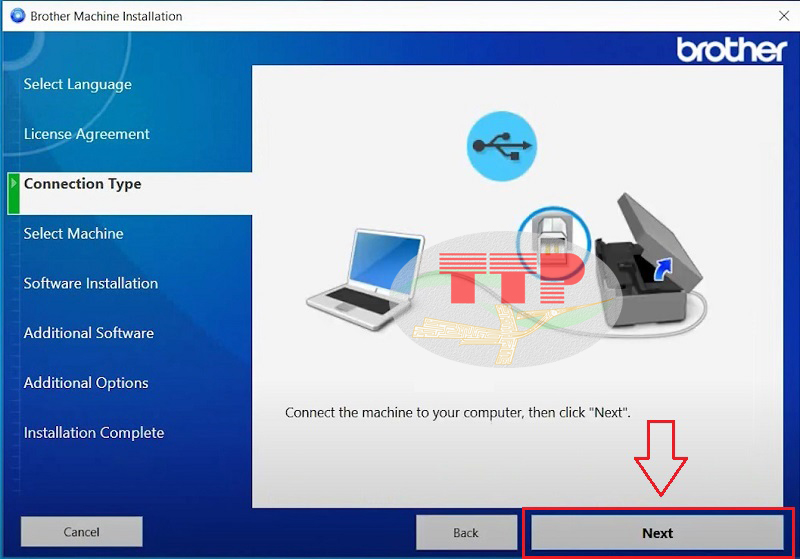Select the Additional Software step
800x559 pixels.
[x=88, y=333]
